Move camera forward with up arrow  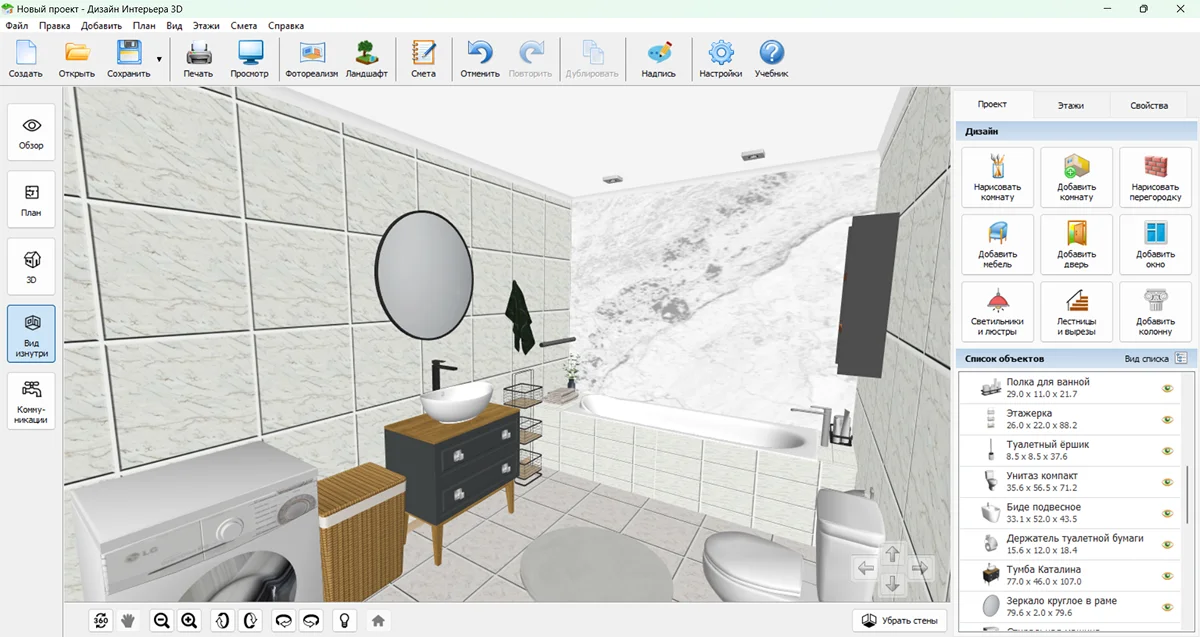pyautogui.click(x=893, y=553)
